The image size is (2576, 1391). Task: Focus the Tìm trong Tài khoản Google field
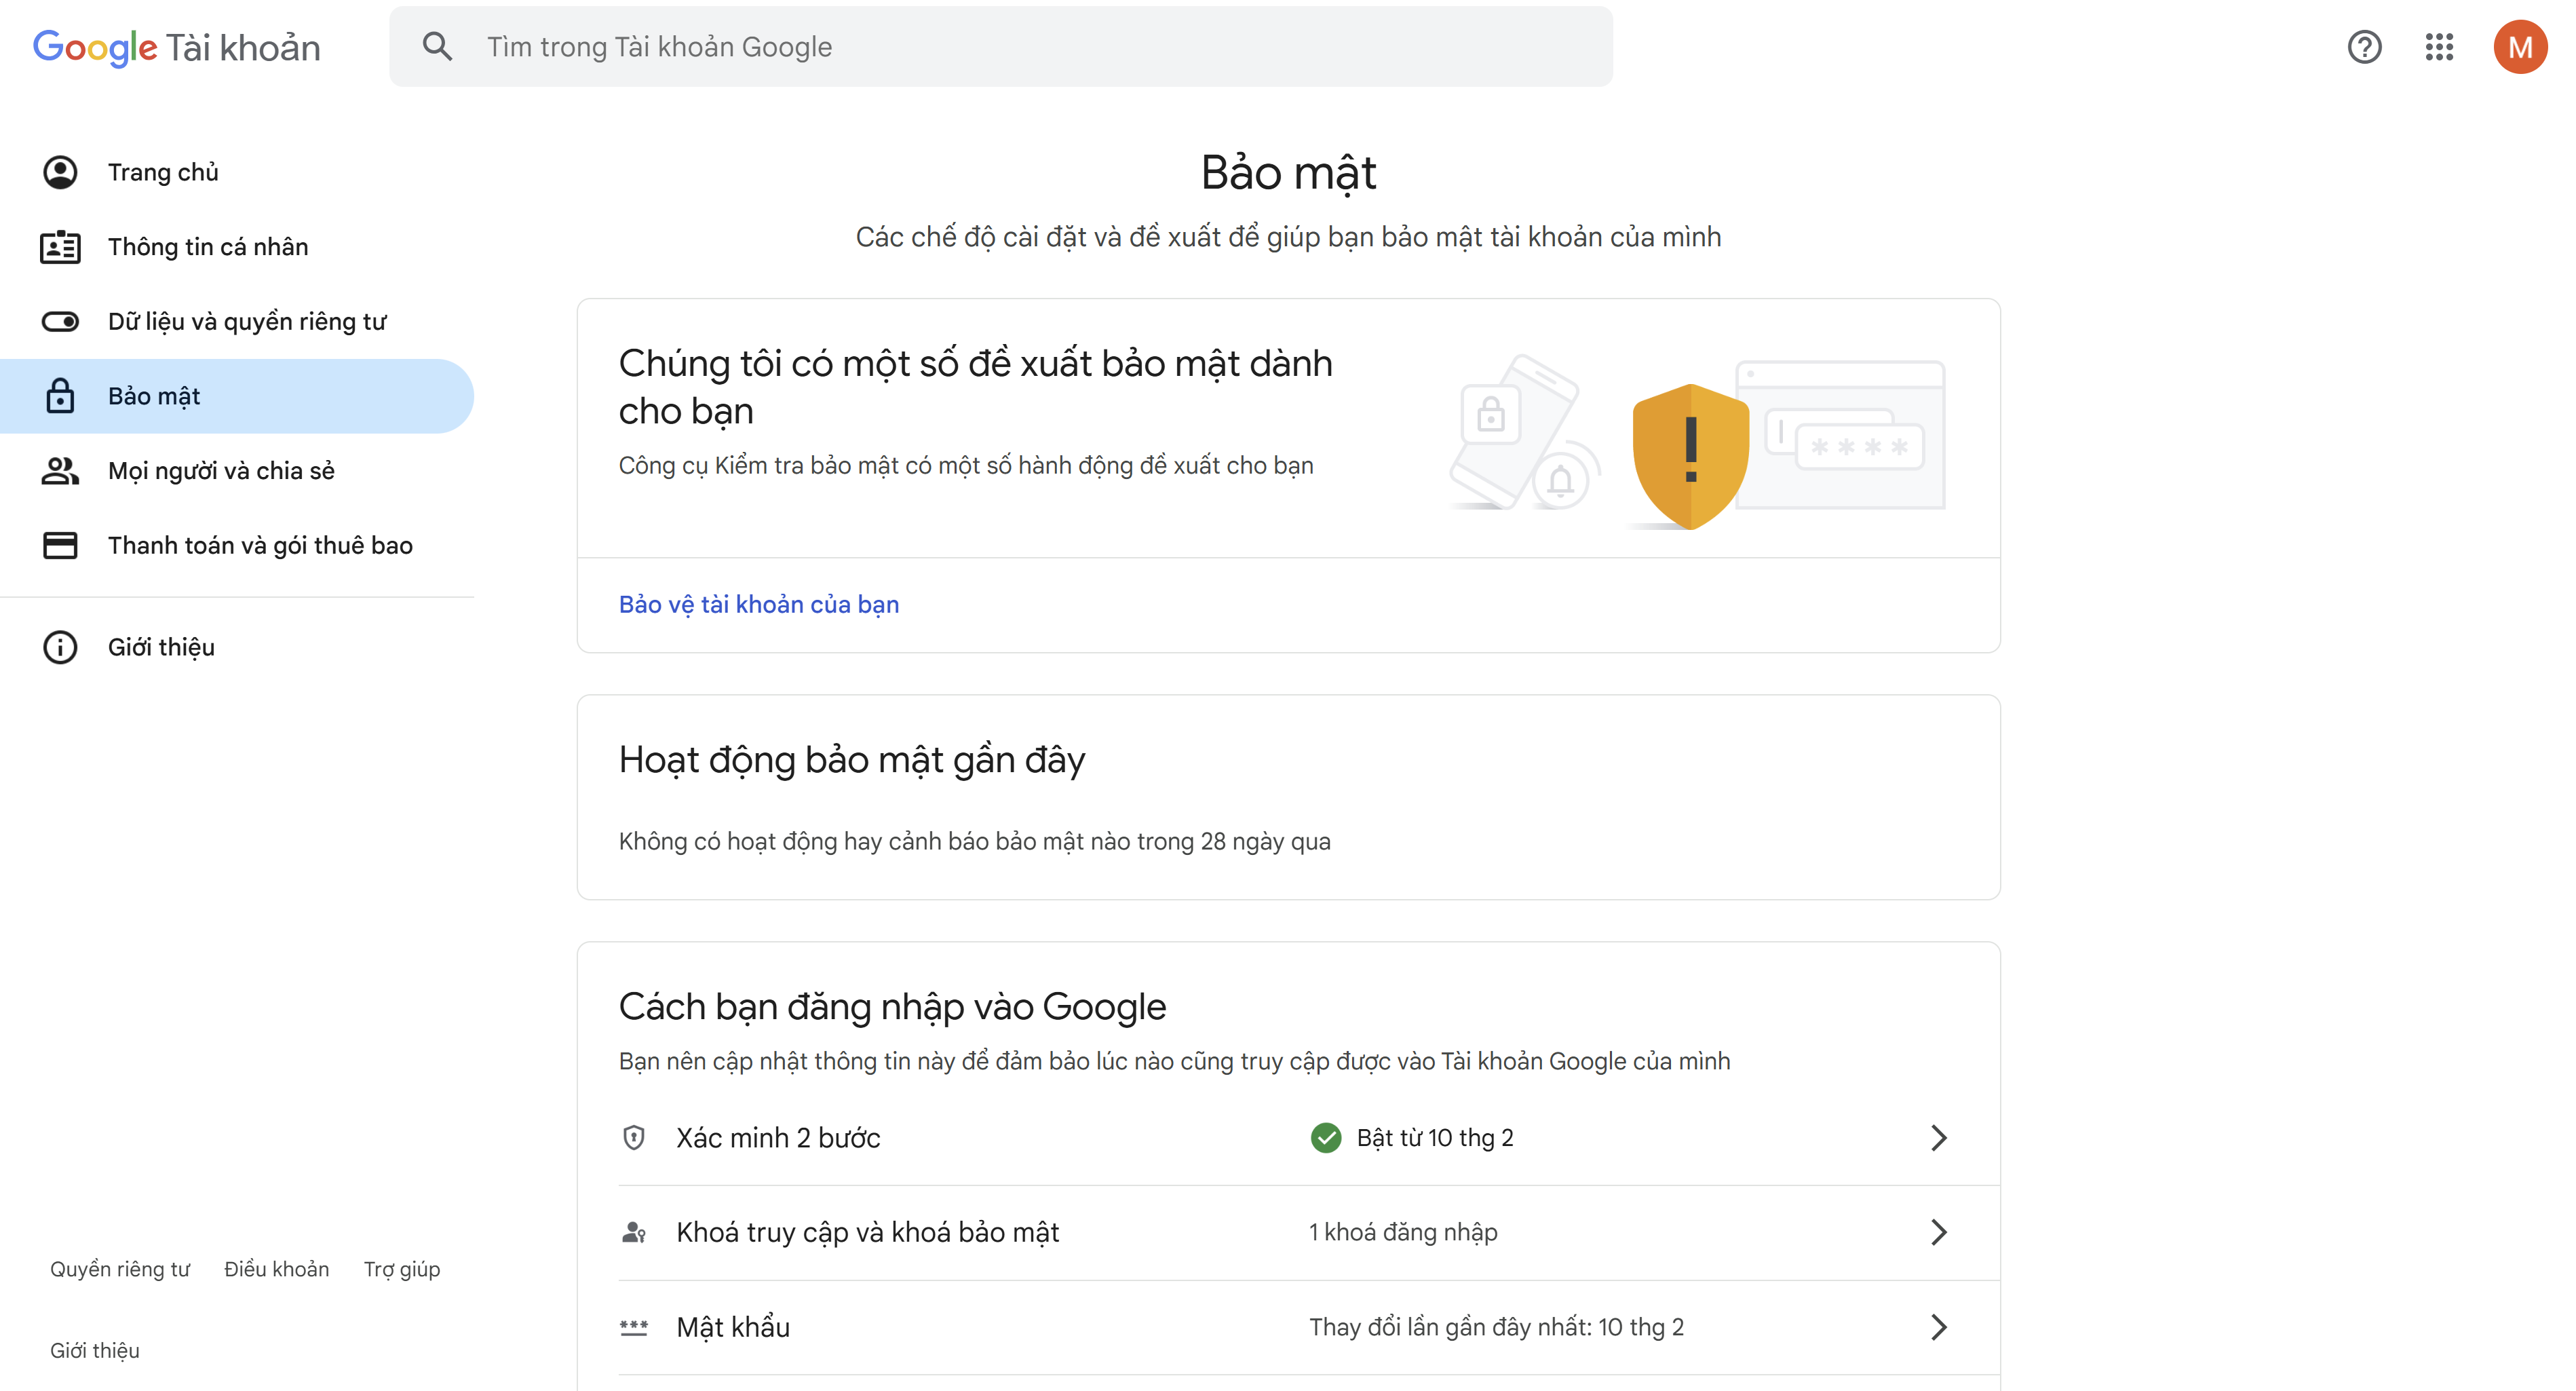tap(1000, 46)
